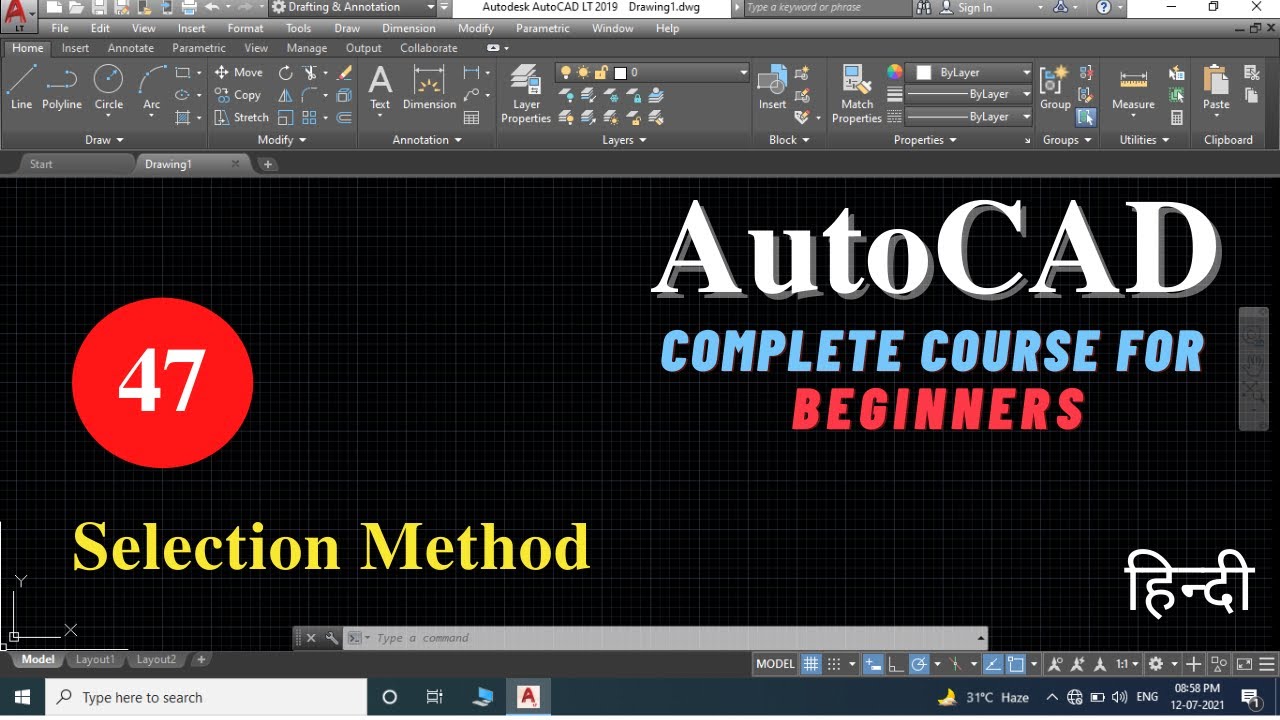
Task: Click the Windows taskbar search box
Action: pos(205,697)
